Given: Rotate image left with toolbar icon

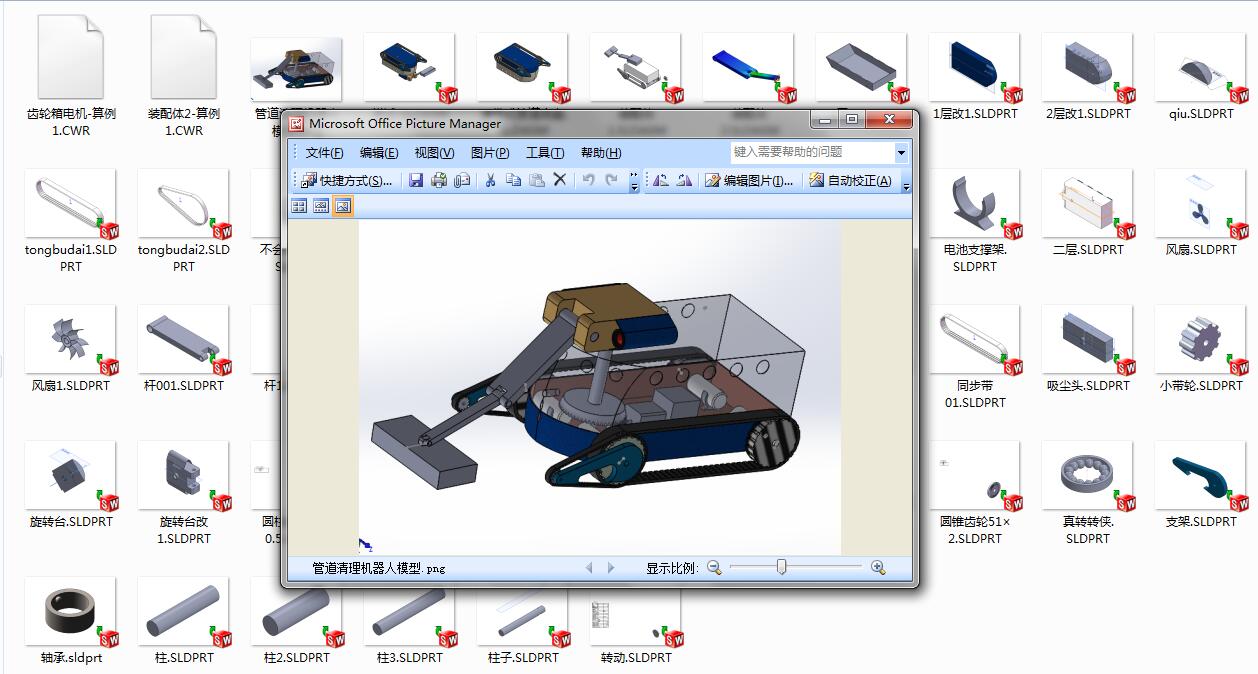Looking at the screenshot, I should tap(661, 181).
